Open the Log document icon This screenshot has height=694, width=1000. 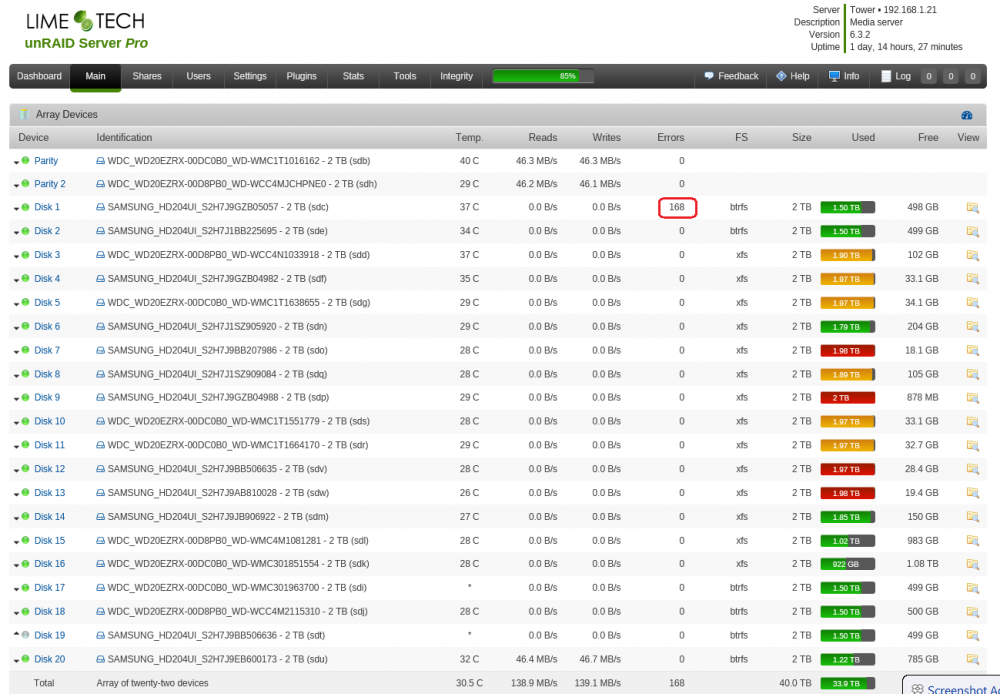886,76
